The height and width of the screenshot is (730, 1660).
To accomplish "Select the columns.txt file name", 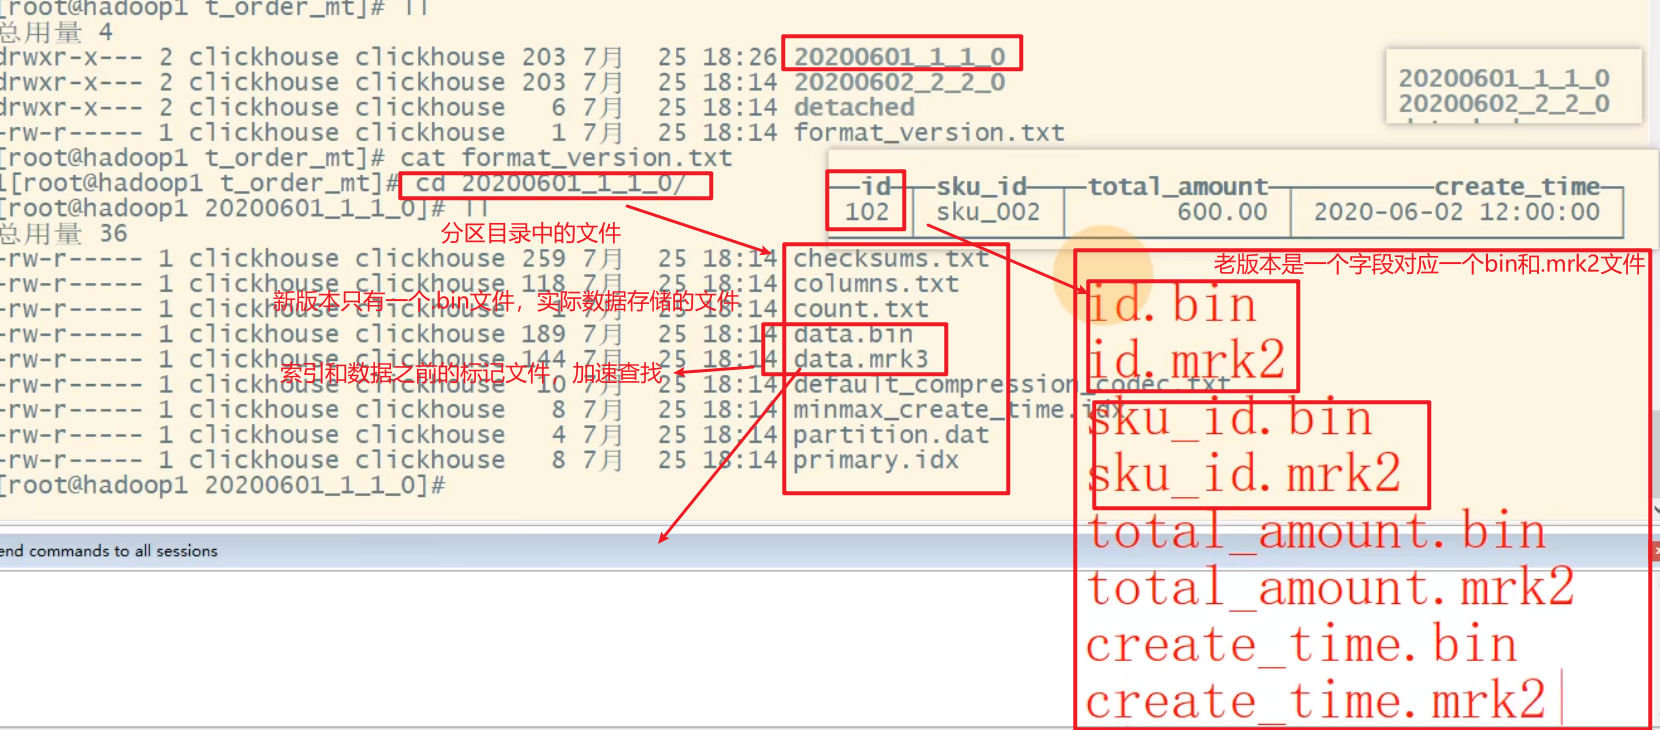I will coord(876,284).
